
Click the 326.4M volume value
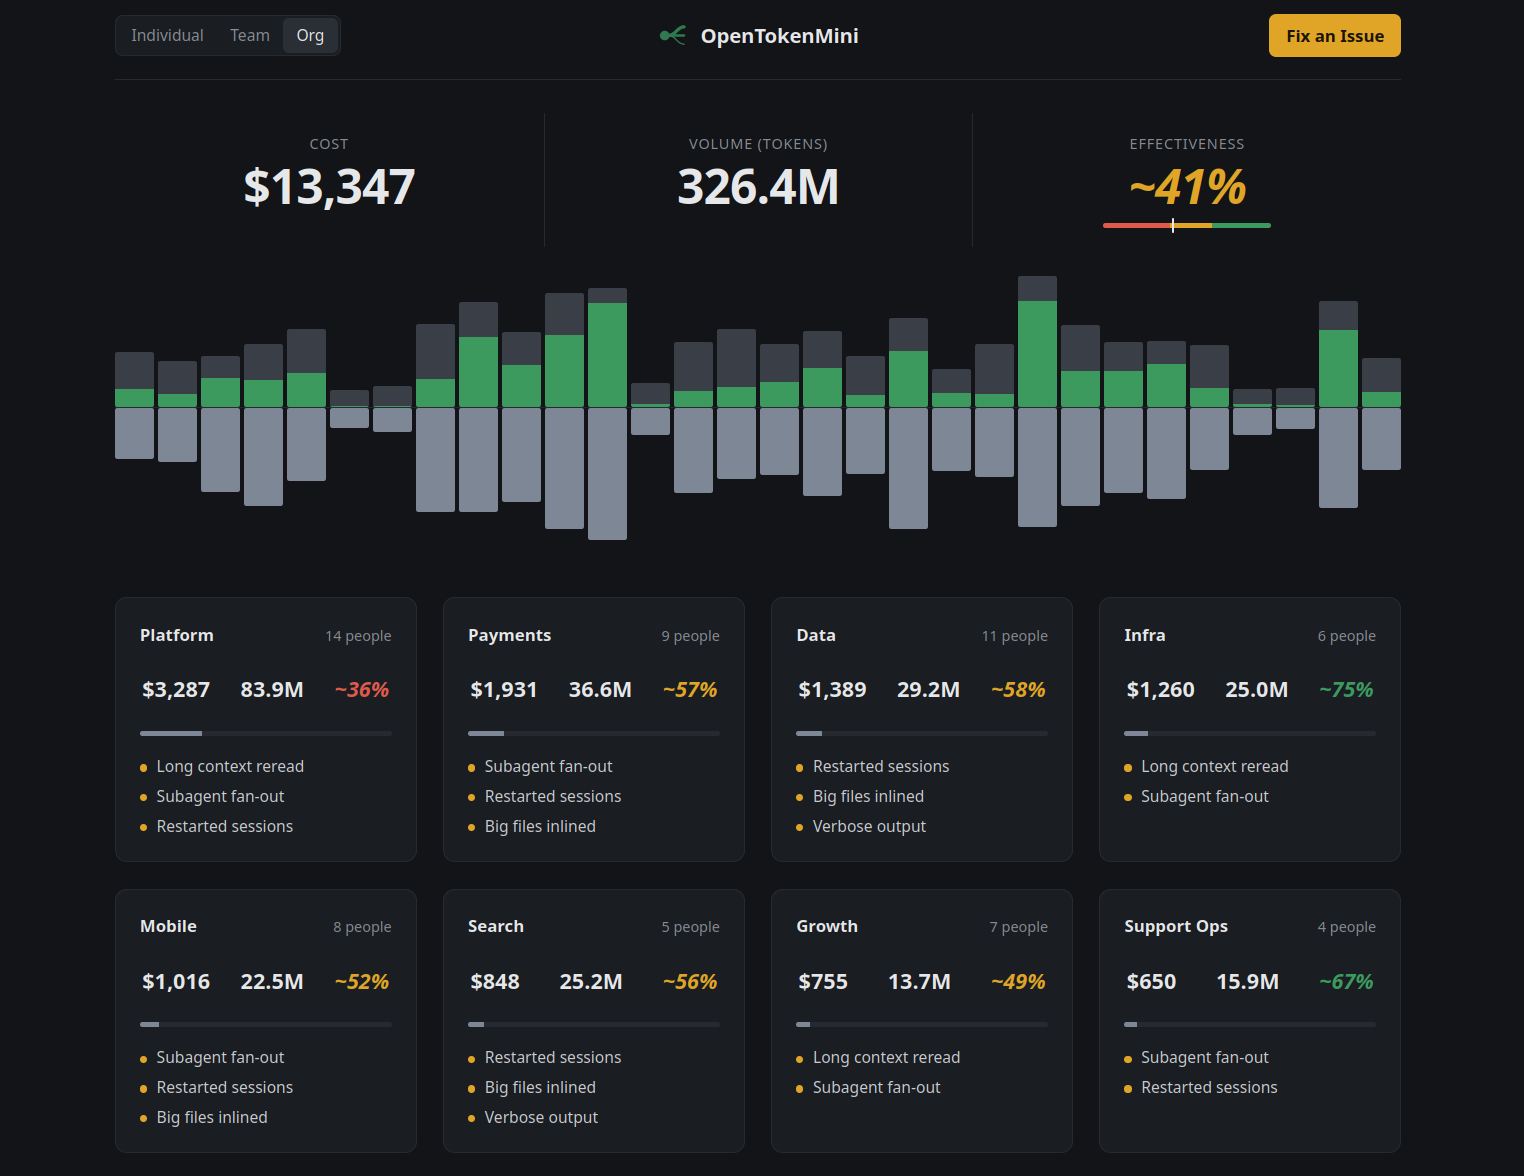[x=758, y=187]
